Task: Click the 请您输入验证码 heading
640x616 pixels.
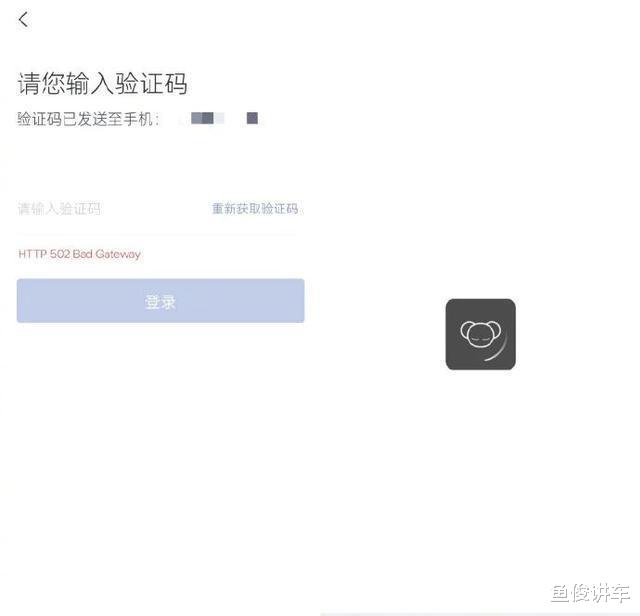Action: point(102,84)
